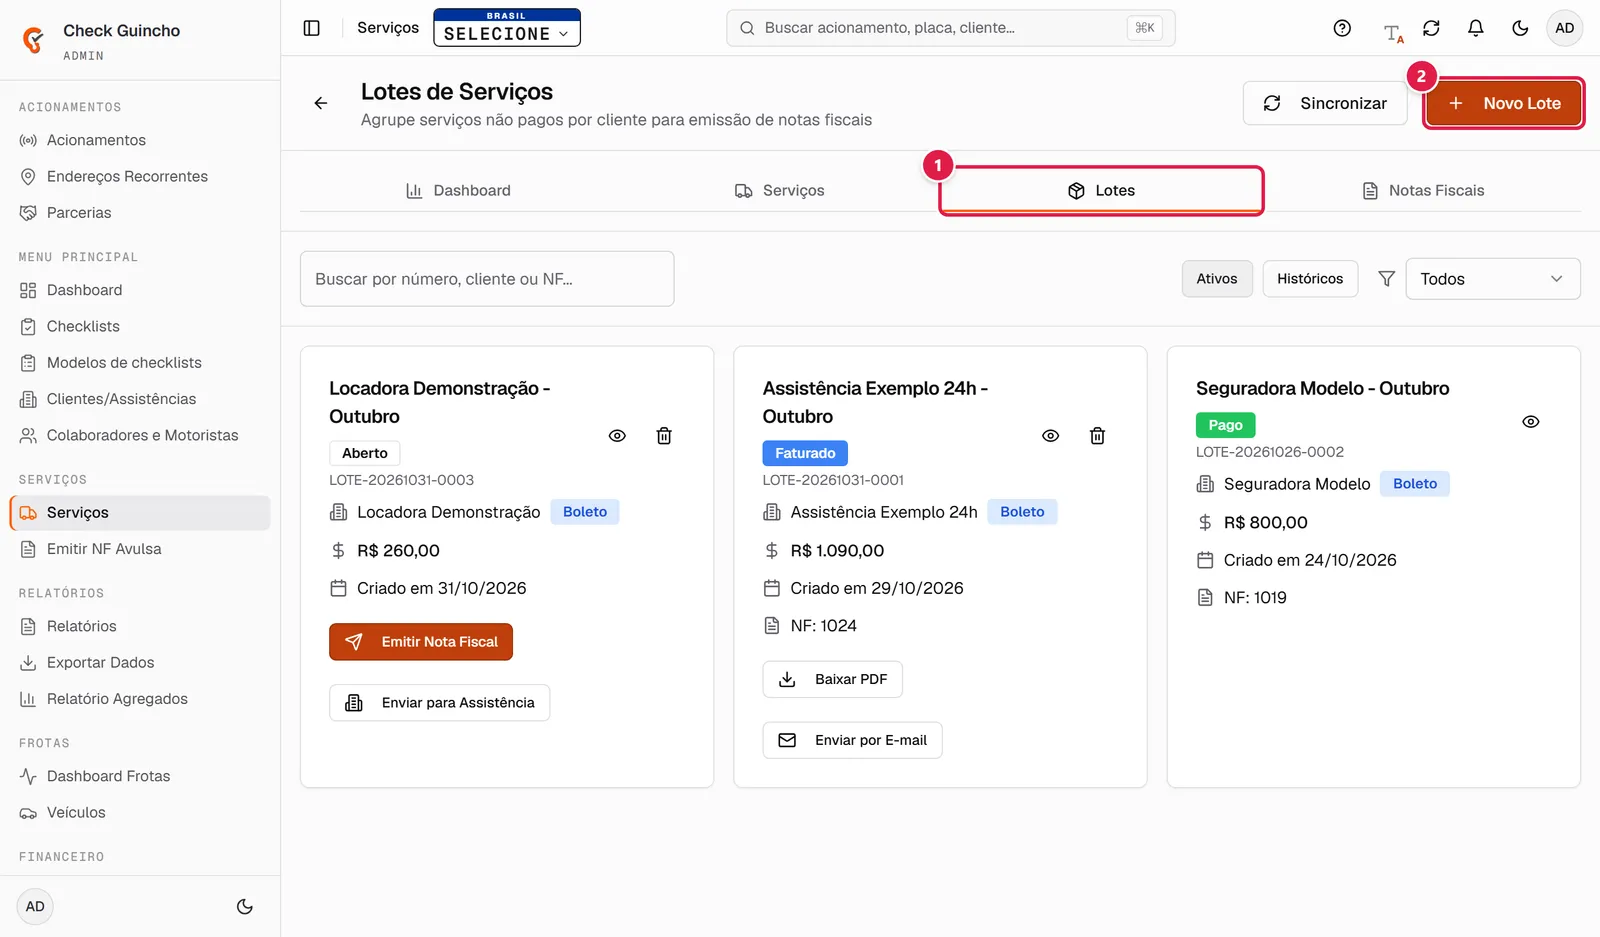Click Emitir Nota Fiscal button
Screen dimensions: 1600x937
421,642
